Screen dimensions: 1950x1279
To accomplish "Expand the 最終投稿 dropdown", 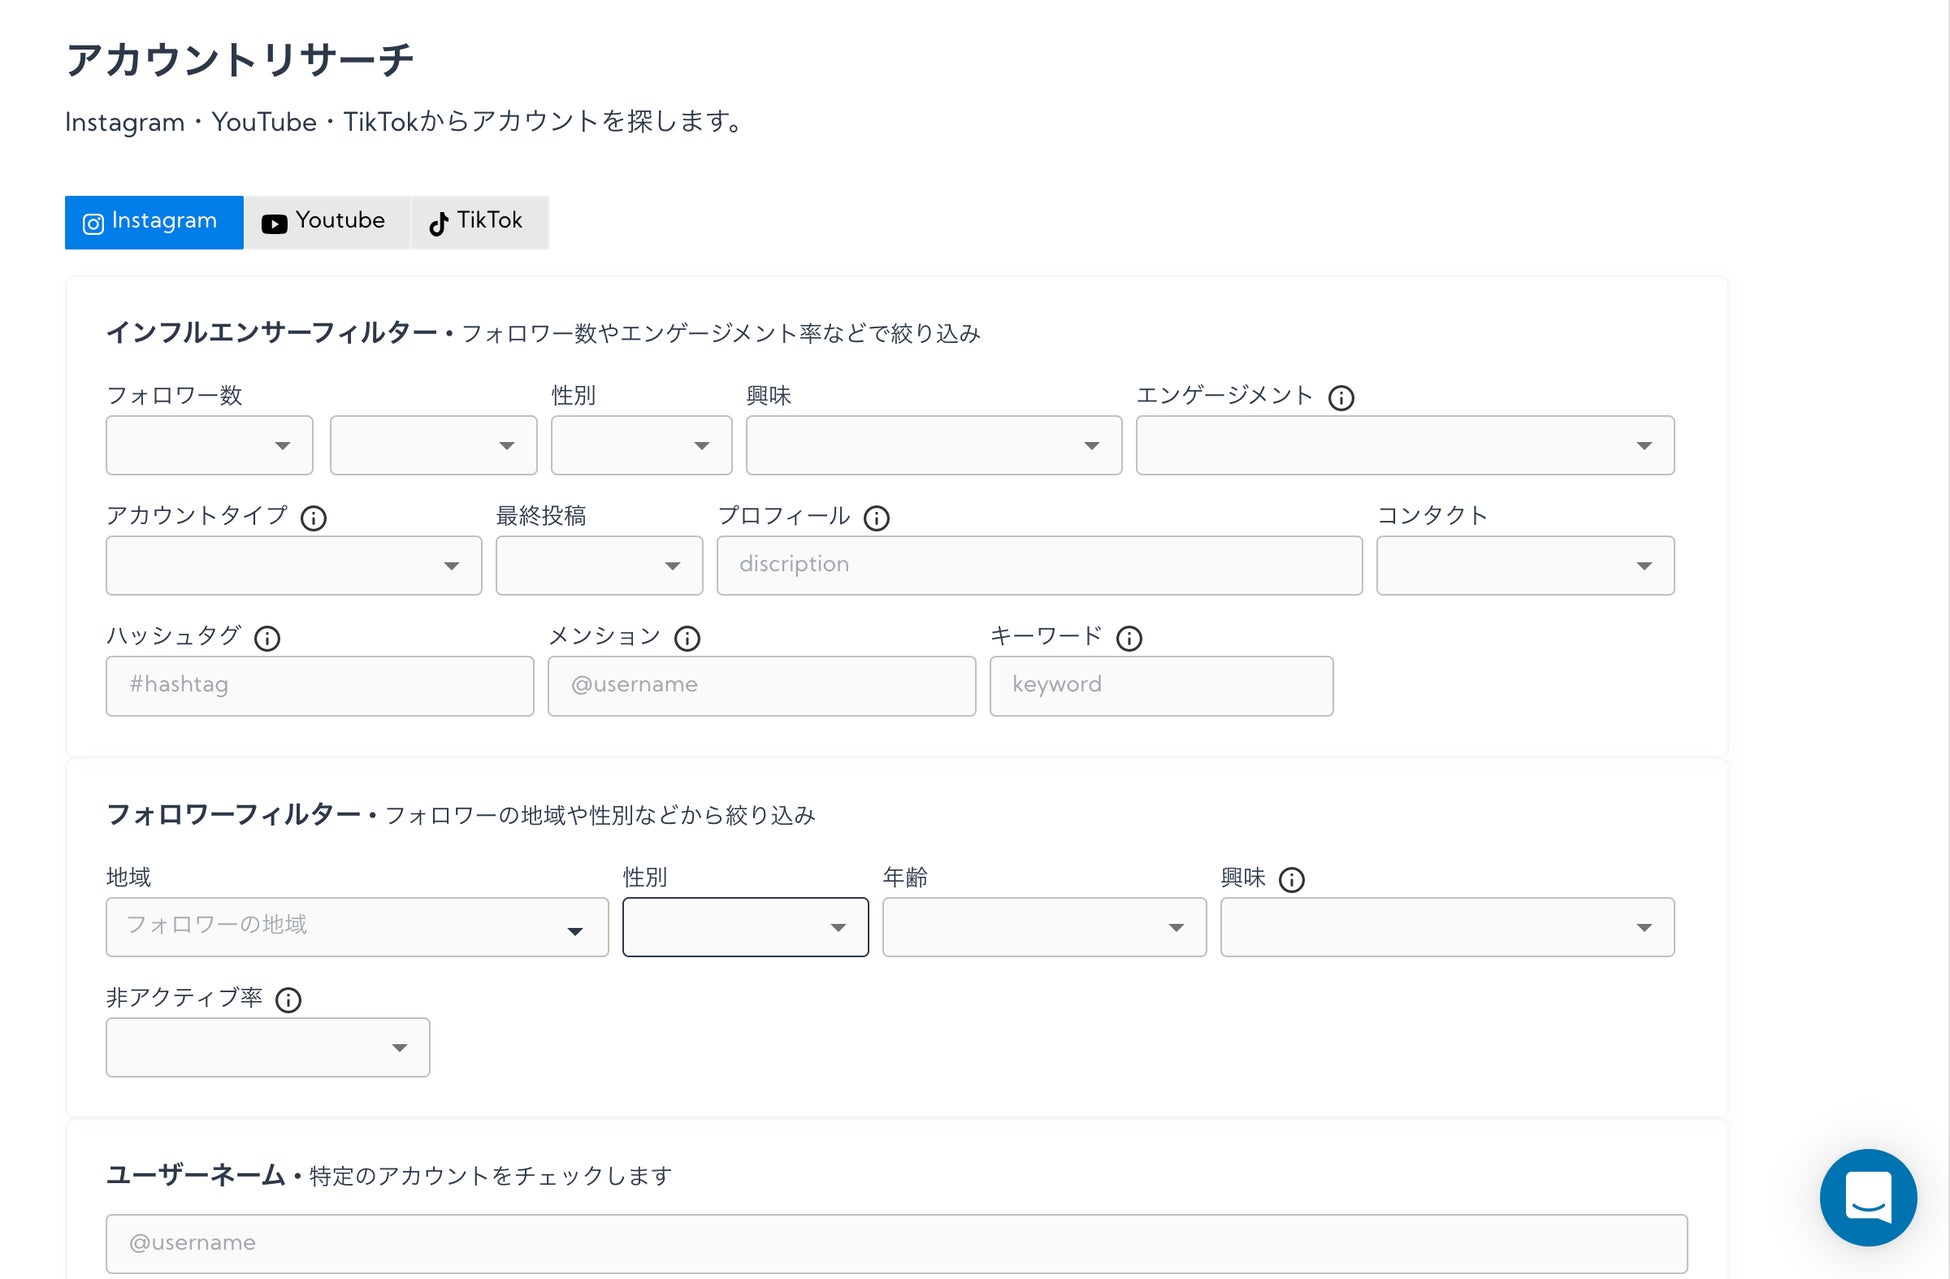I will pos(598,566).
